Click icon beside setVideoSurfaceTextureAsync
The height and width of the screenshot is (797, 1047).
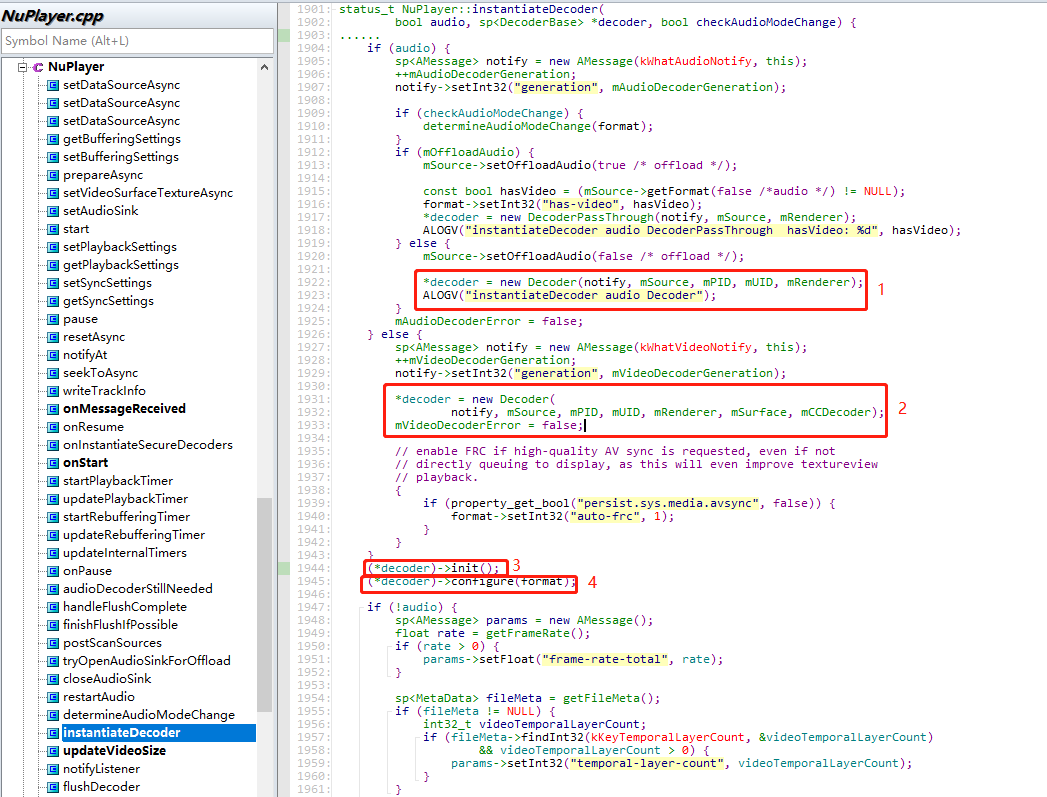coord(53,193)
